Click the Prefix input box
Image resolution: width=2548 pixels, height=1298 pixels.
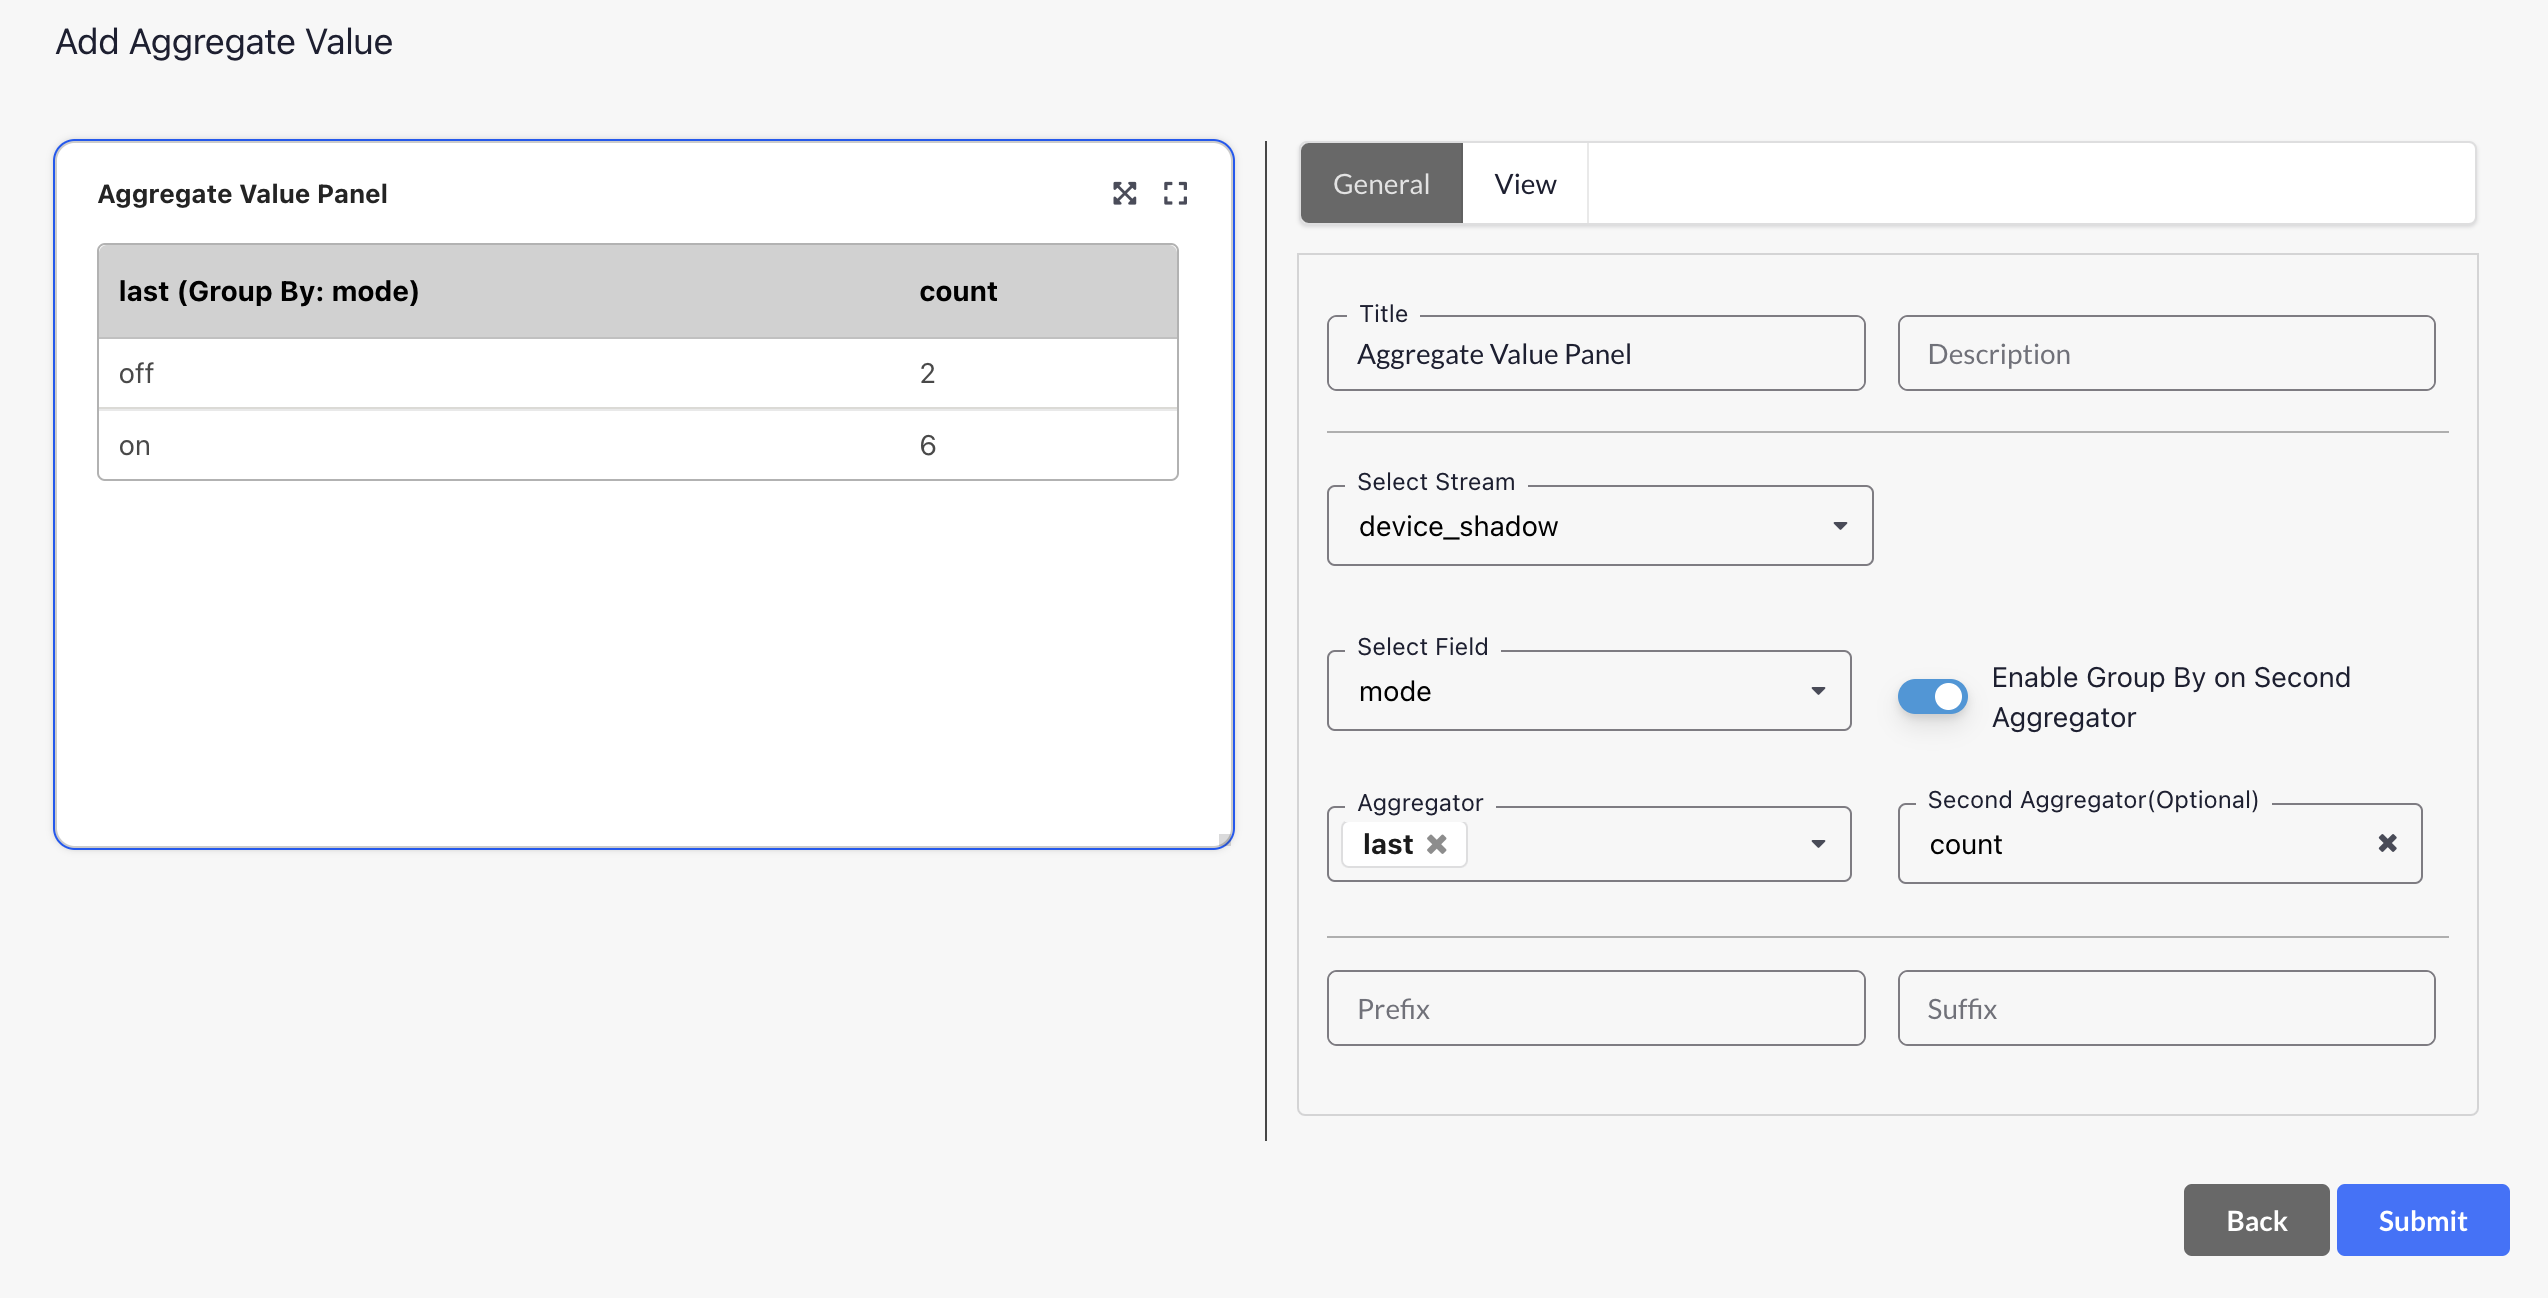(1595, 1008)
